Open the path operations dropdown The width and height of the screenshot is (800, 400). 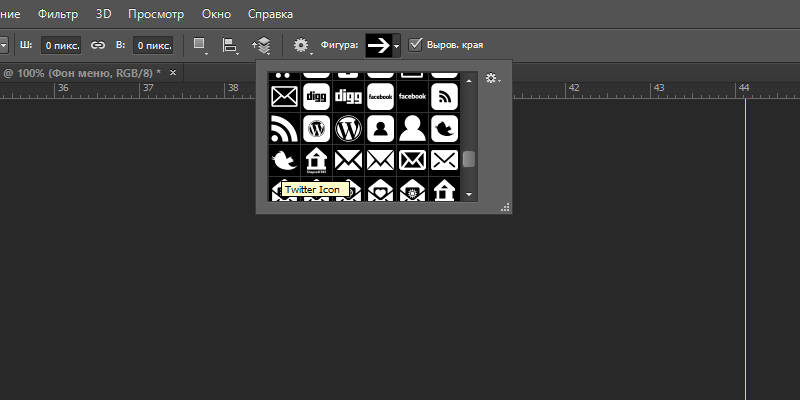[x=200, y=45]
